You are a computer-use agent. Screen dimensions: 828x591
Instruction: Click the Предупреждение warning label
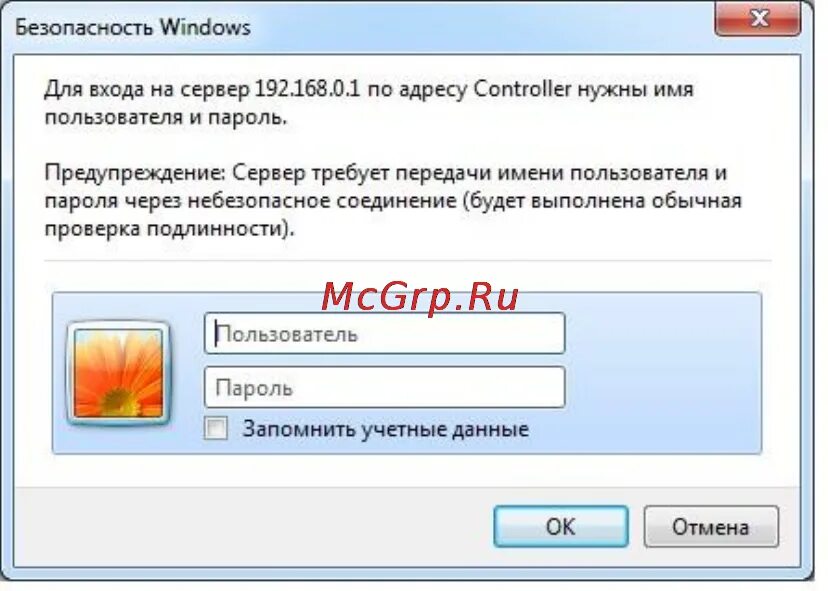[135, 173]
